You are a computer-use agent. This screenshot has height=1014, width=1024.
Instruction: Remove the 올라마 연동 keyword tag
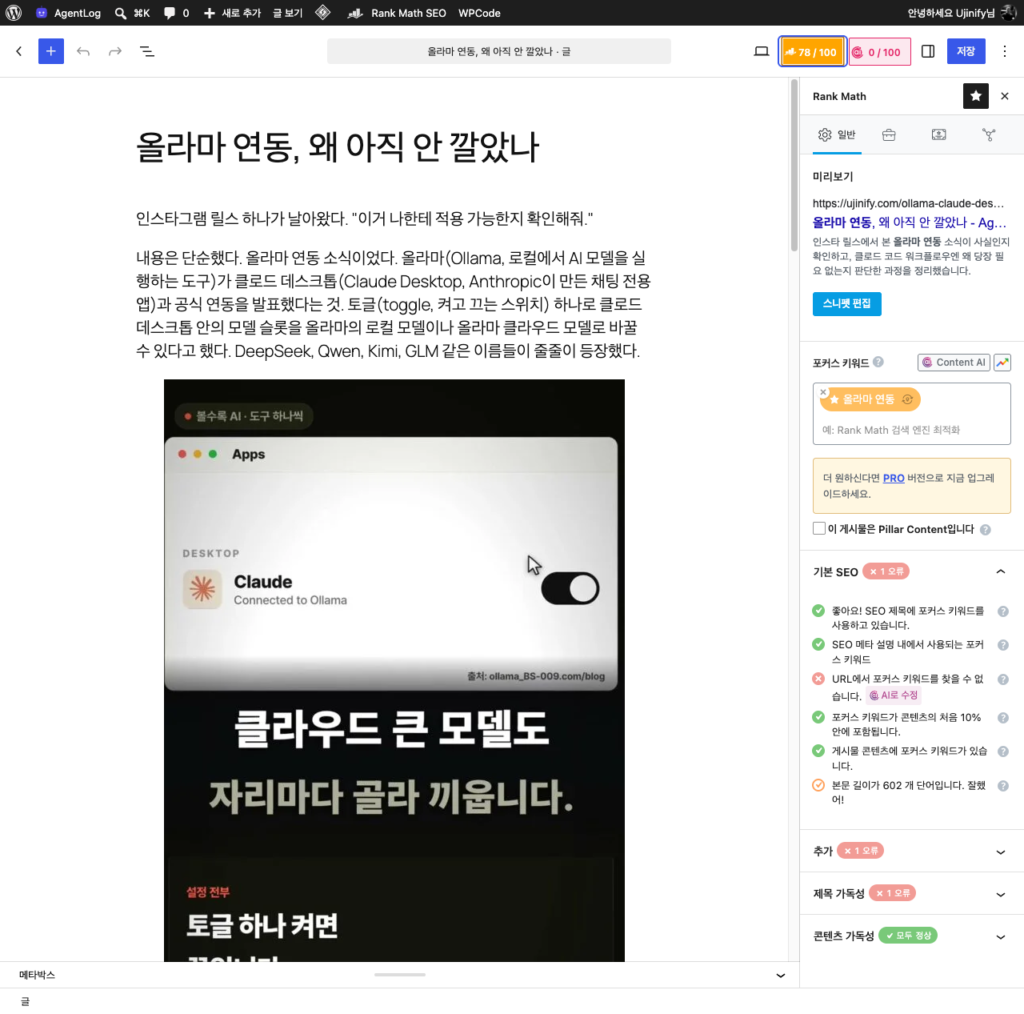click(824, 392)
